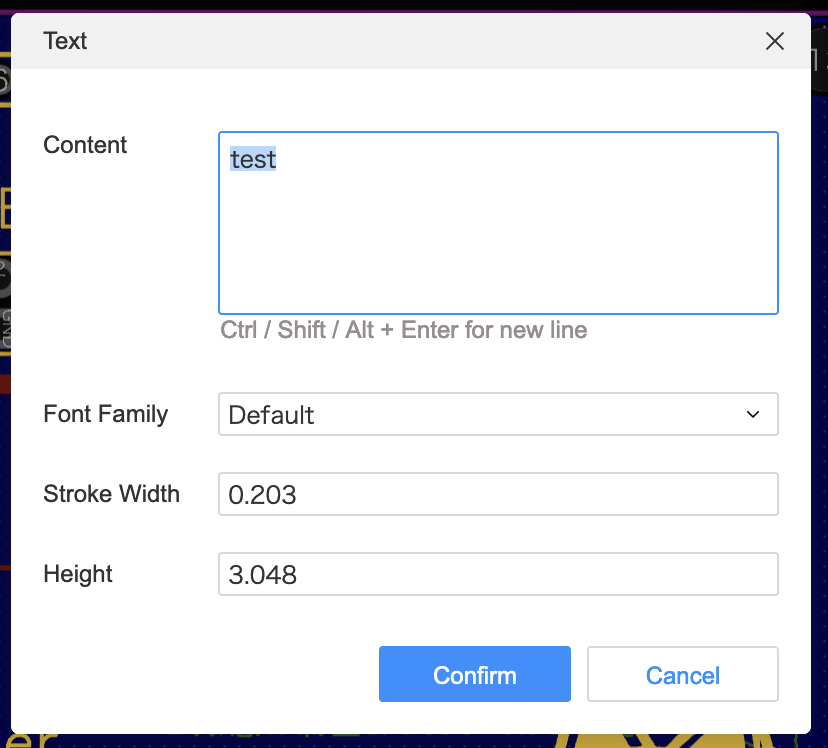Click the new line shortcut hint text
The height and width of the screenshot is (748, 828).
pos(403,330)
